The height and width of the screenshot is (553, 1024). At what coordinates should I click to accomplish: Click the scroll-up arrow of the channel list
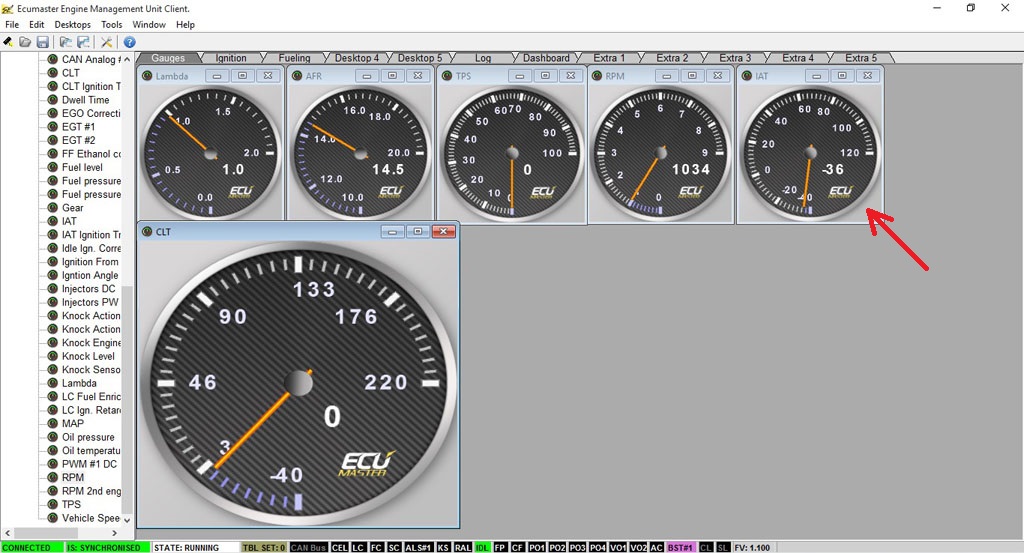click(x=126, y=58)
